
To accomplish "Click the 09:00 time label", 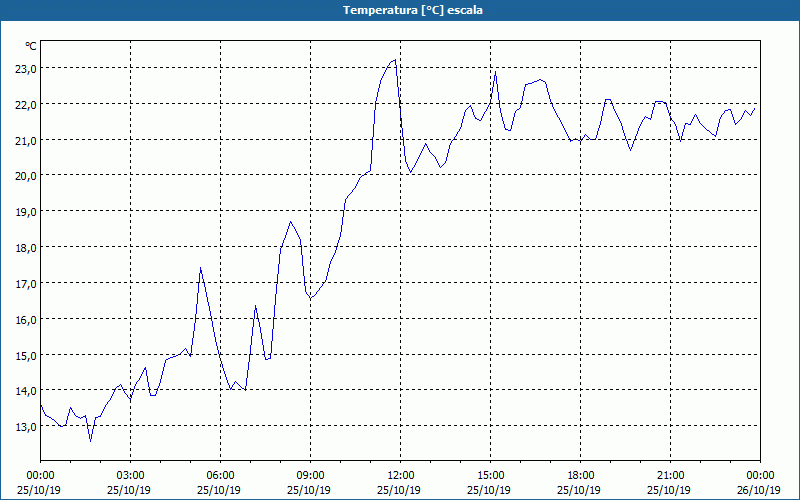I will point(310,476).
